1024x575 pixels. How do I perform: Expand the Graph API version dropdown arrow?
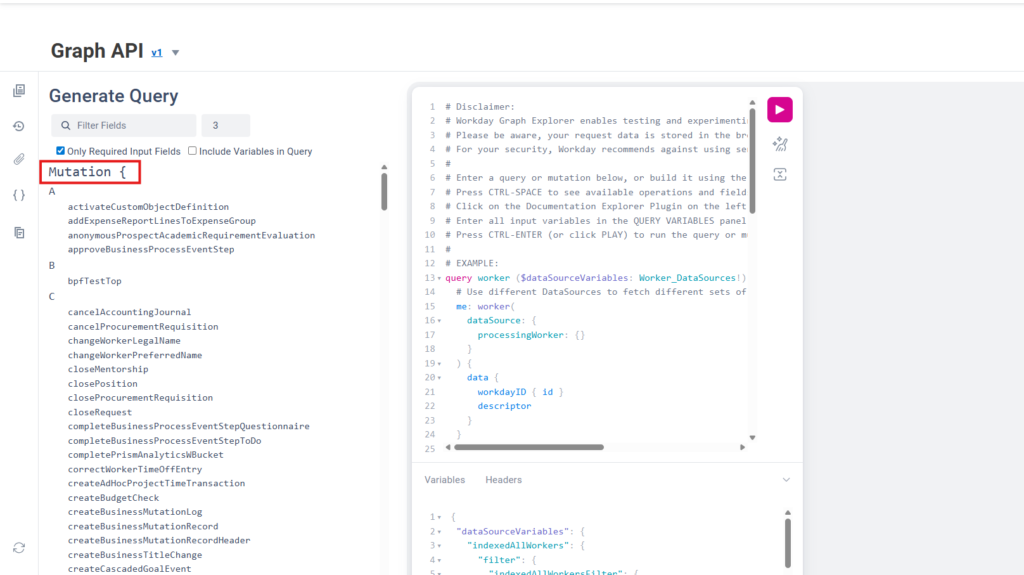[x=176, y=53]
